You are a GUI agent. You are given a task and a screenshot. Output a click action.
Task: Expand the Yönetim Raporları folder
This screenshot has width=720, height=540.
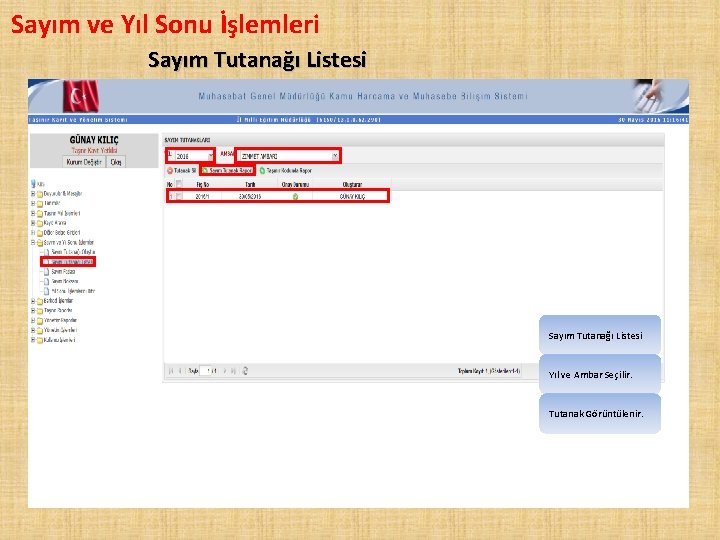click(x=33, y=320)
